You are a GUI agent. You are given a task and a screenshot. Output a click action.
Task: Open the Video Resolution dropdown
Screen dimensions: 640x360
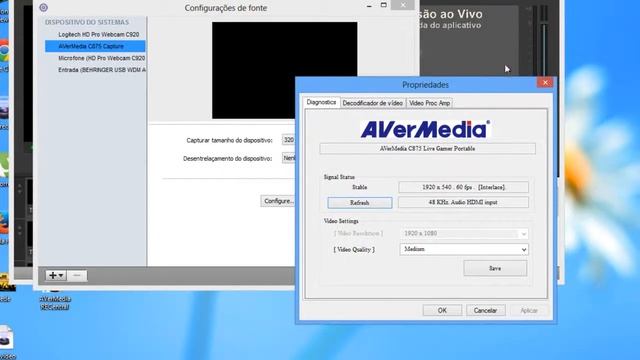pos(464,233)
